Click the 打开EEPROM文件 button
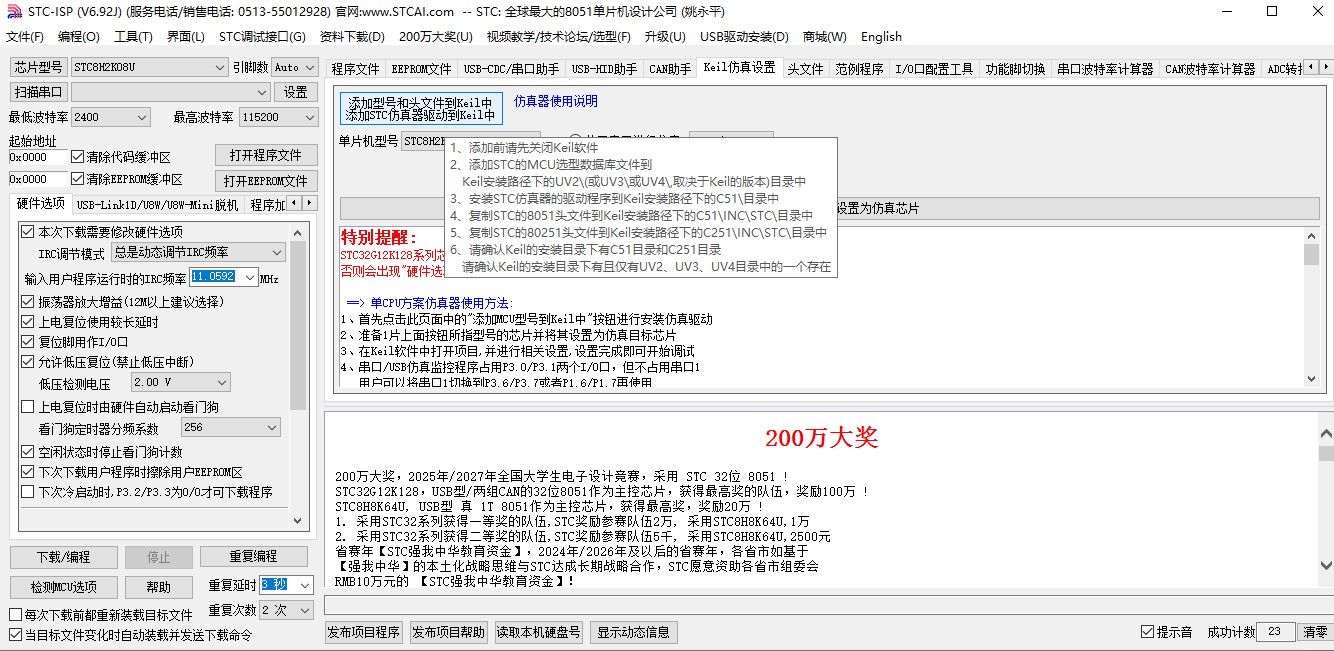The image size is (1334, 651). [266, 181]
